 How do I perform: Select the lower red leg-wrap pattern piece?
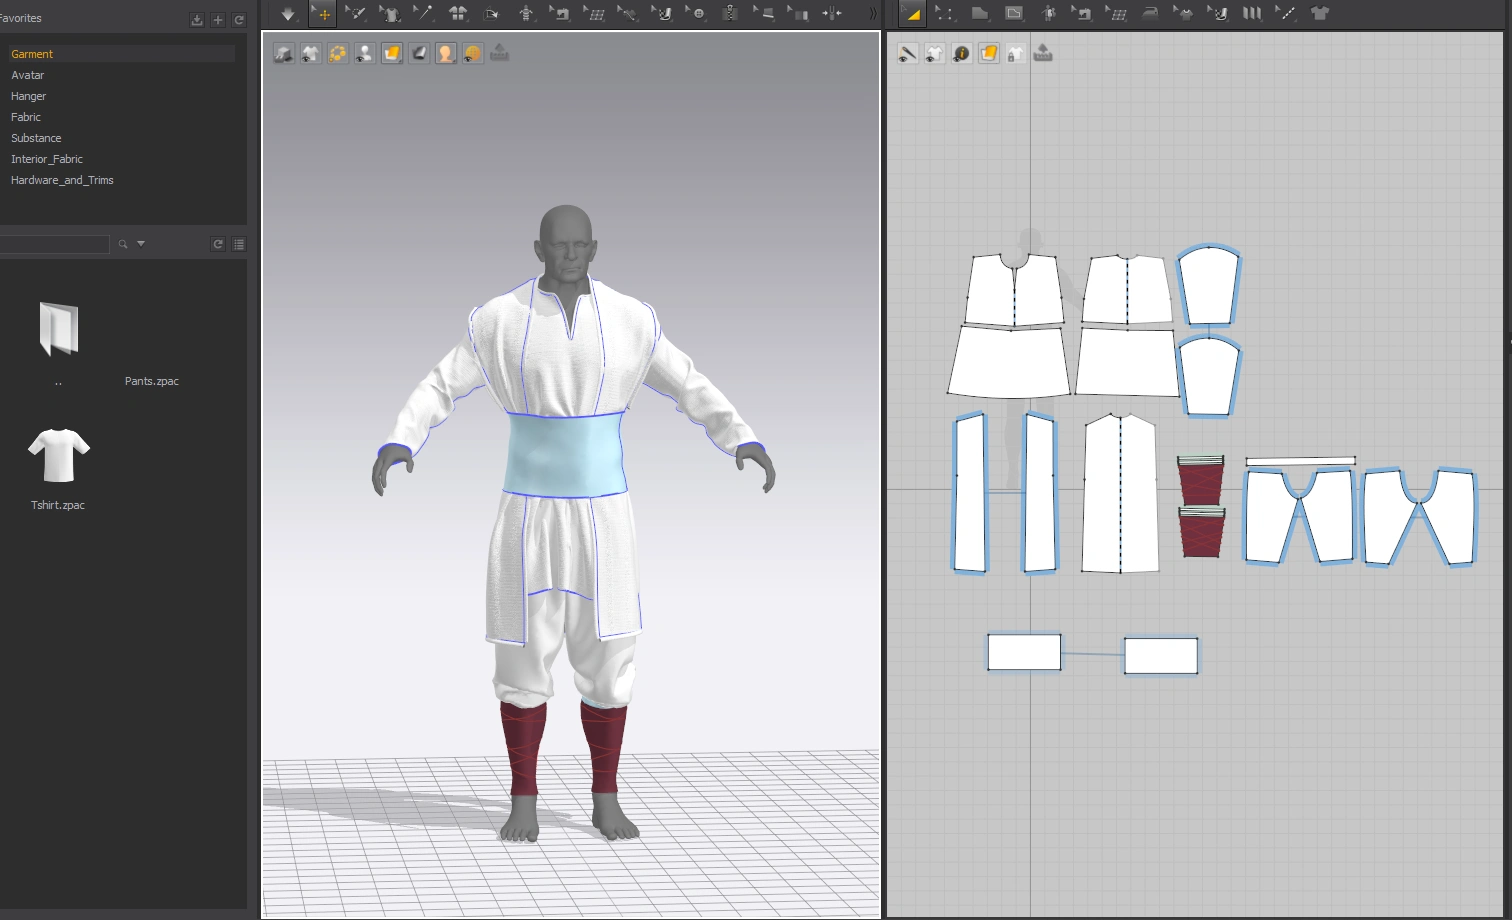[x=1200, y=532]
